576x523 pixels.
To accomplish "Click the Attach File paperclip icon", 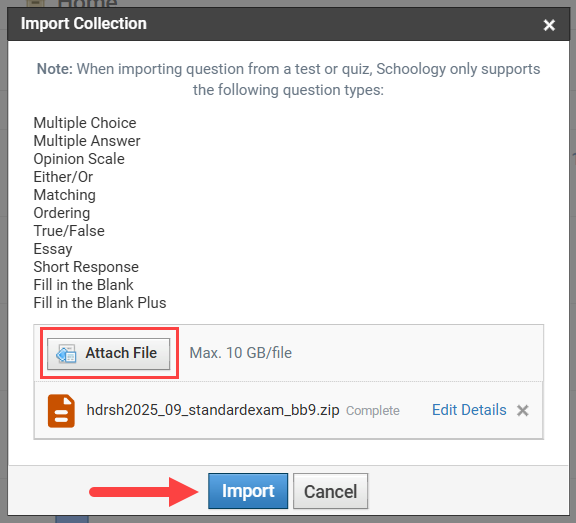I will (x=66, y=354).
